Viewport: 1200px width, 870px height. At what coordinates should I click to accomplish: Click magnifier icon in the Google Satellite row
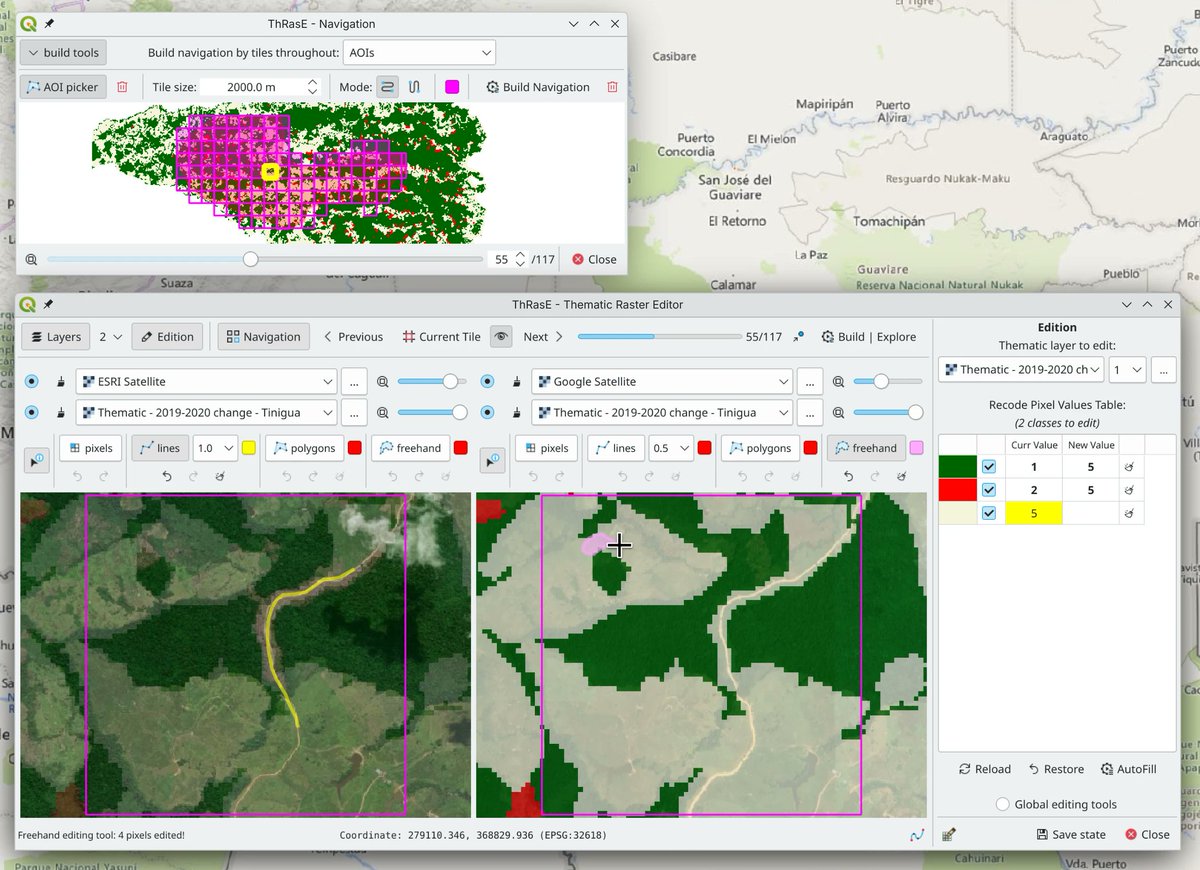tap(838, 382)
